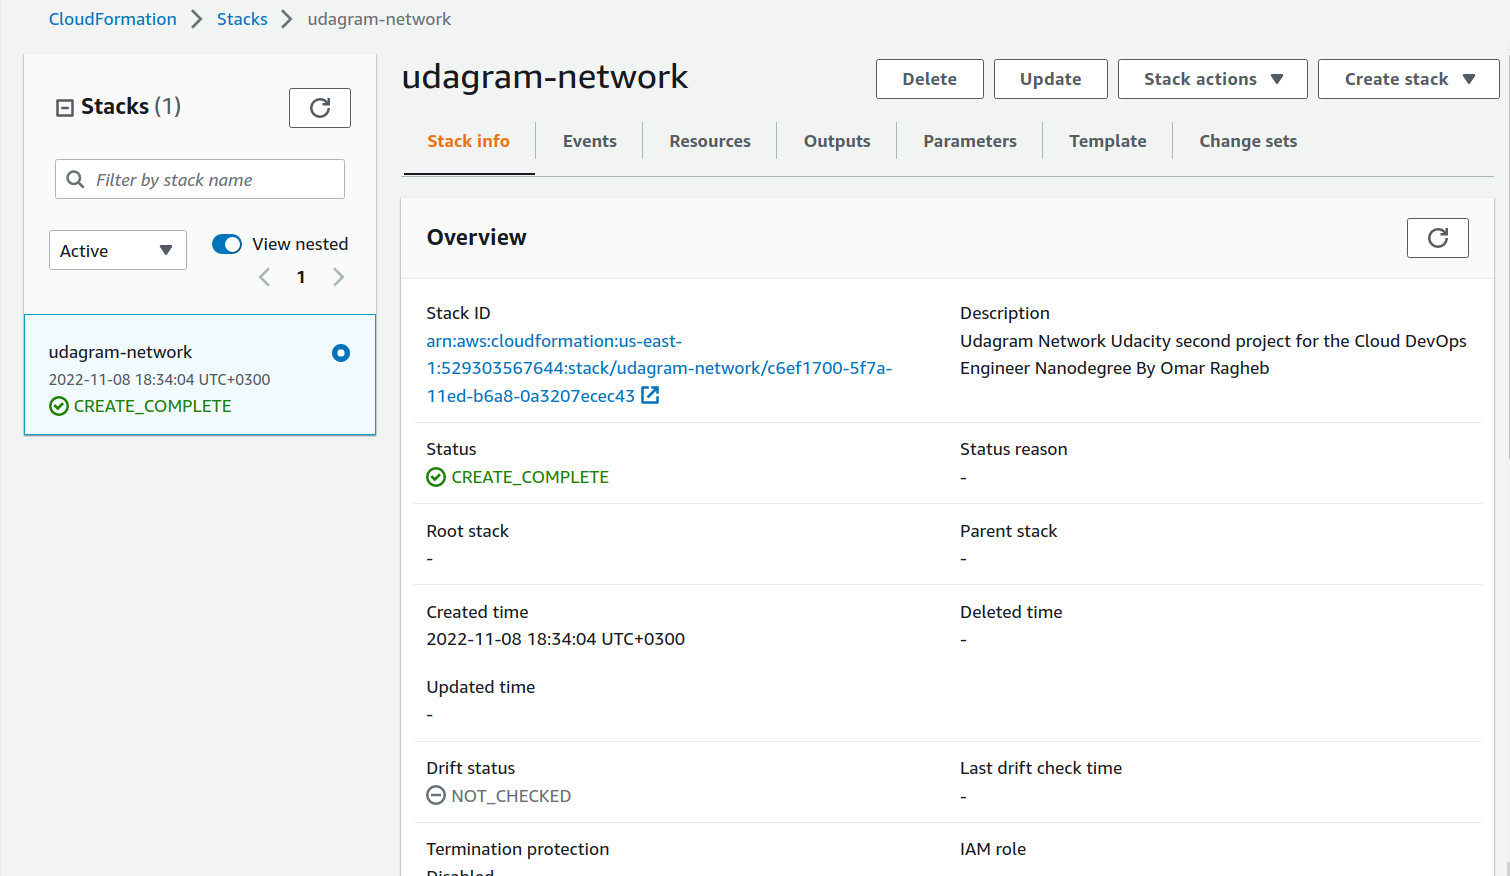Image resolution: width=1510 pixels, height=876 pixels.
Task: Open the Change sets tab
Action: coord(1248,141)
